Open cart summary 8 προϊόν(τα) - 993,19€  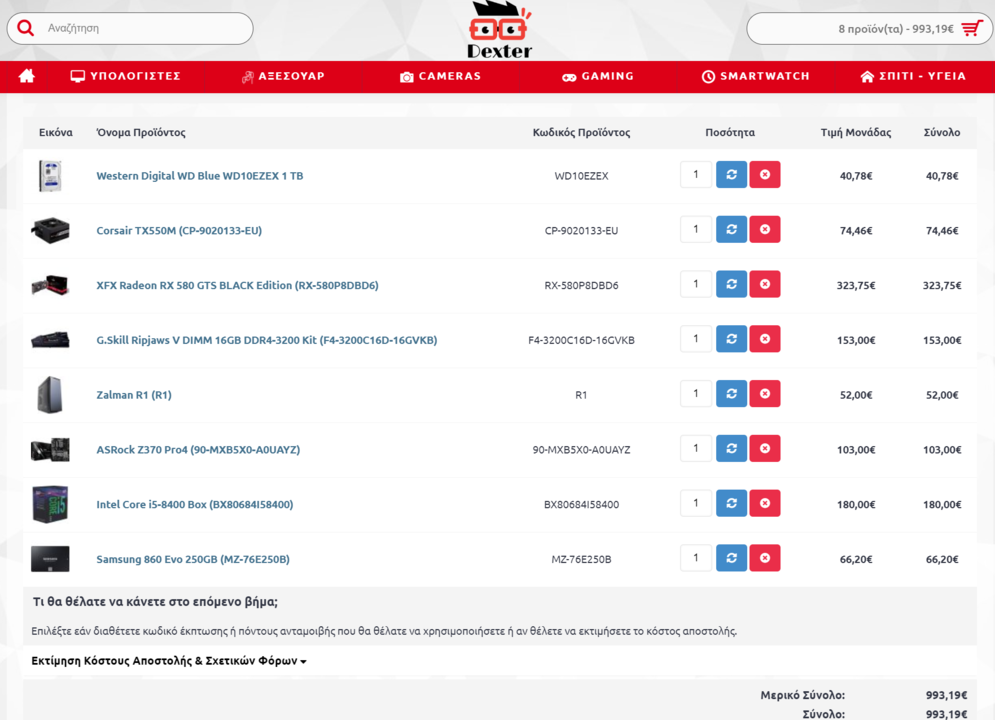click(867, 29)
